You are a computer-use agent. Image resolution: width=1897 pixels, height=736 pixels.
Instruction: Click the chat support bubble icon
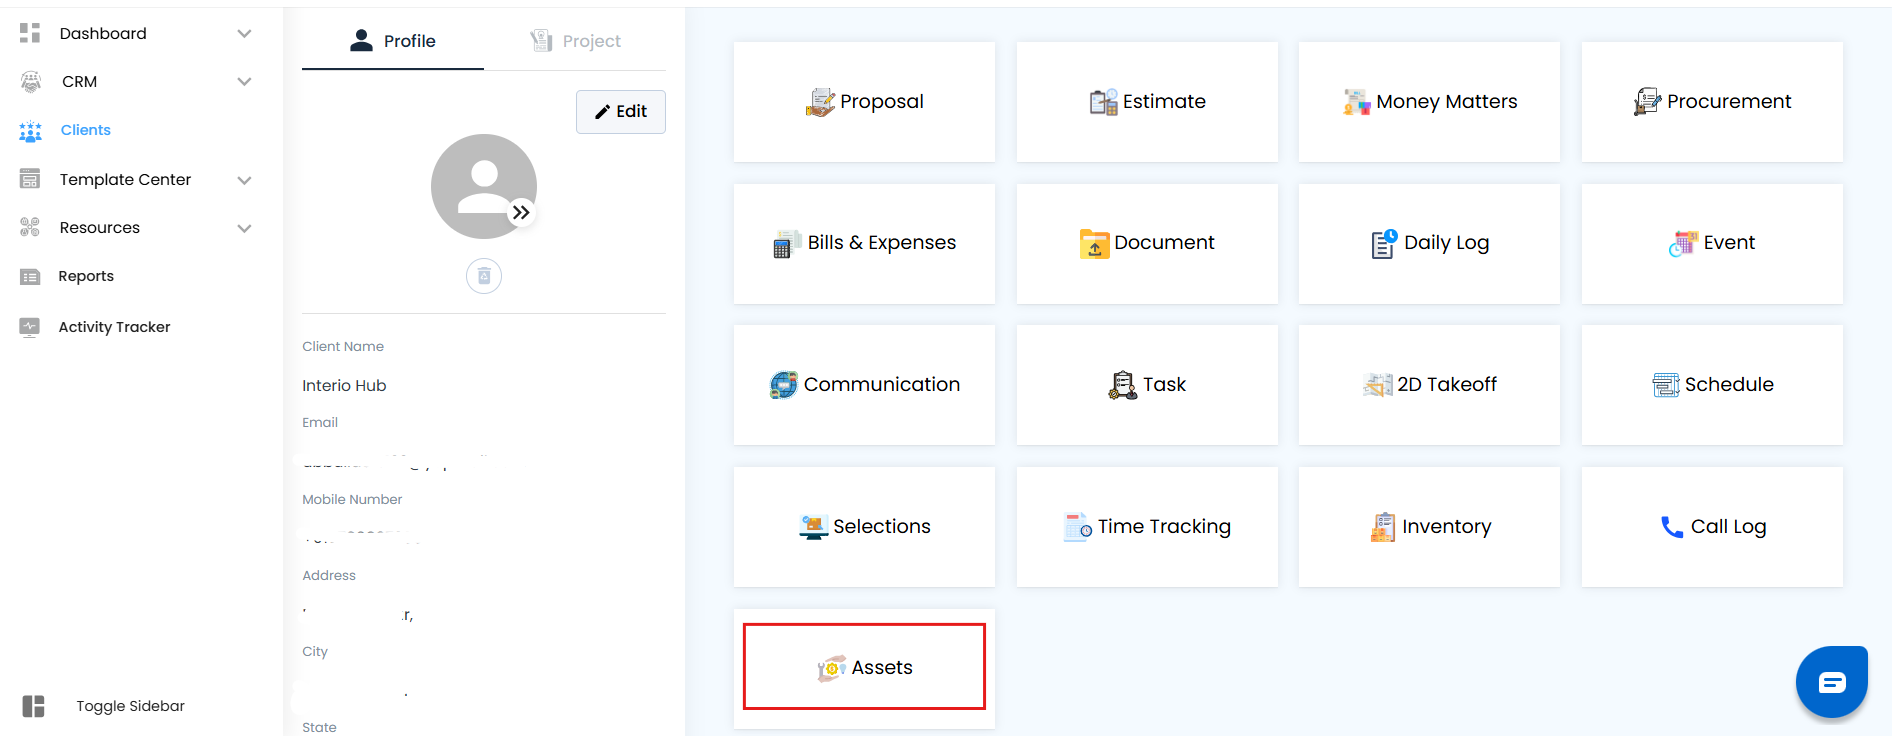point(1831,683)
